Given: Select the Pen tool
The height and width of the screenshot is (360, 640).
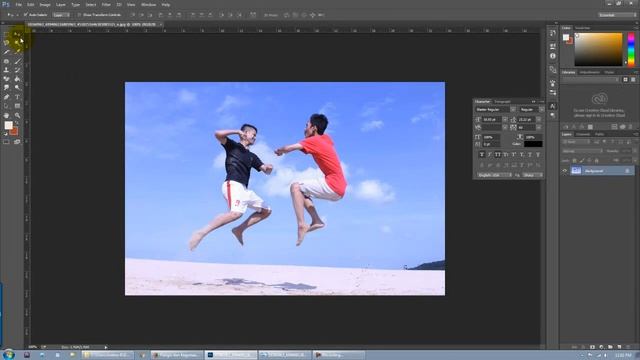Looking at the screenshot, I should pyautogui.click(x=6, y=97).
